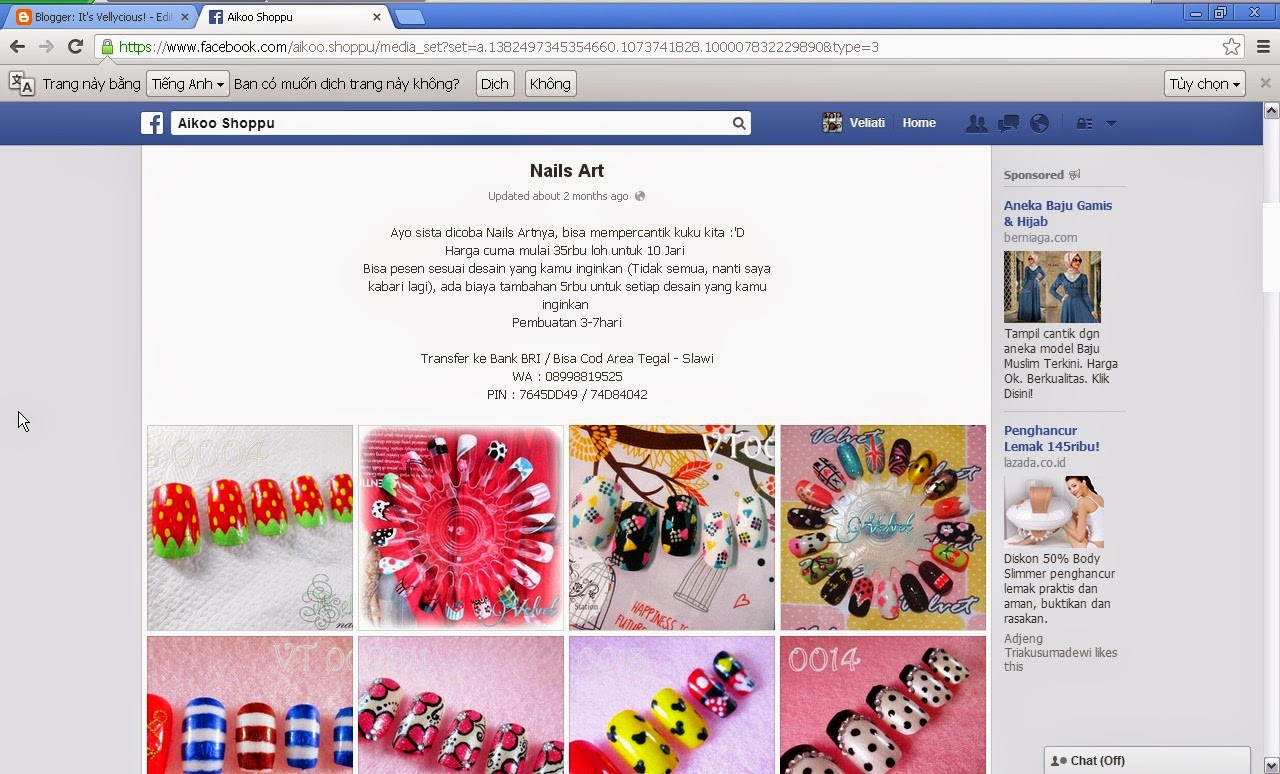Image resolution: width=1280 pixels, height=774 pixels.
Task: Open the Penghancur Lemak 145ribu ad
Action: pos(1052,438)
